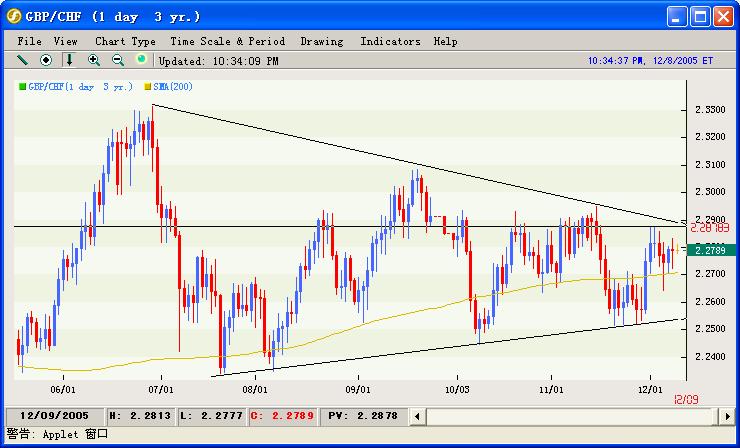Click the 2.3300 price axis label
Image resolution: width=740 pixels, height=448 pixels.
point(710,110)
